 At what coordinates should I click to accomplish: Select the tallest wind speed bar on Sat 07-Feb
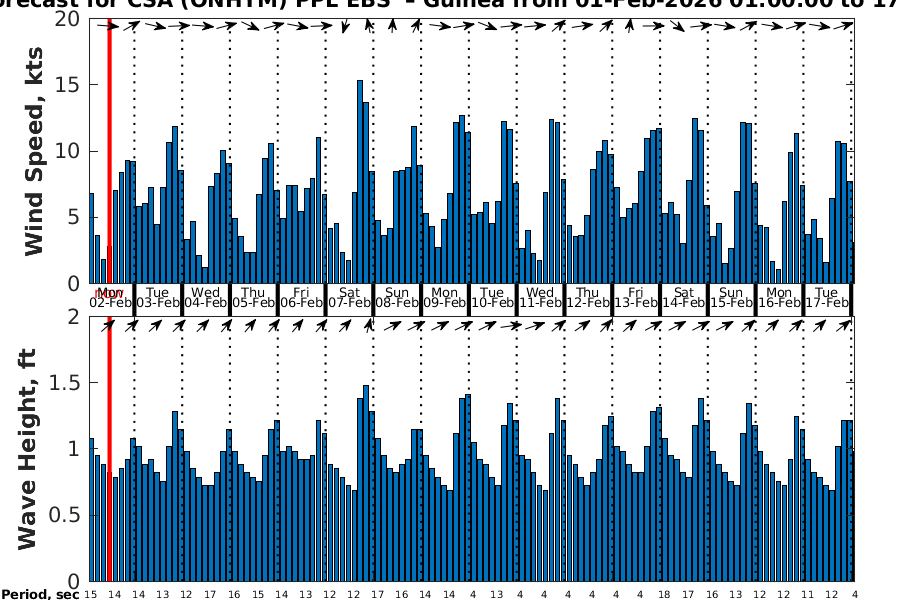(x=360, y=182)
